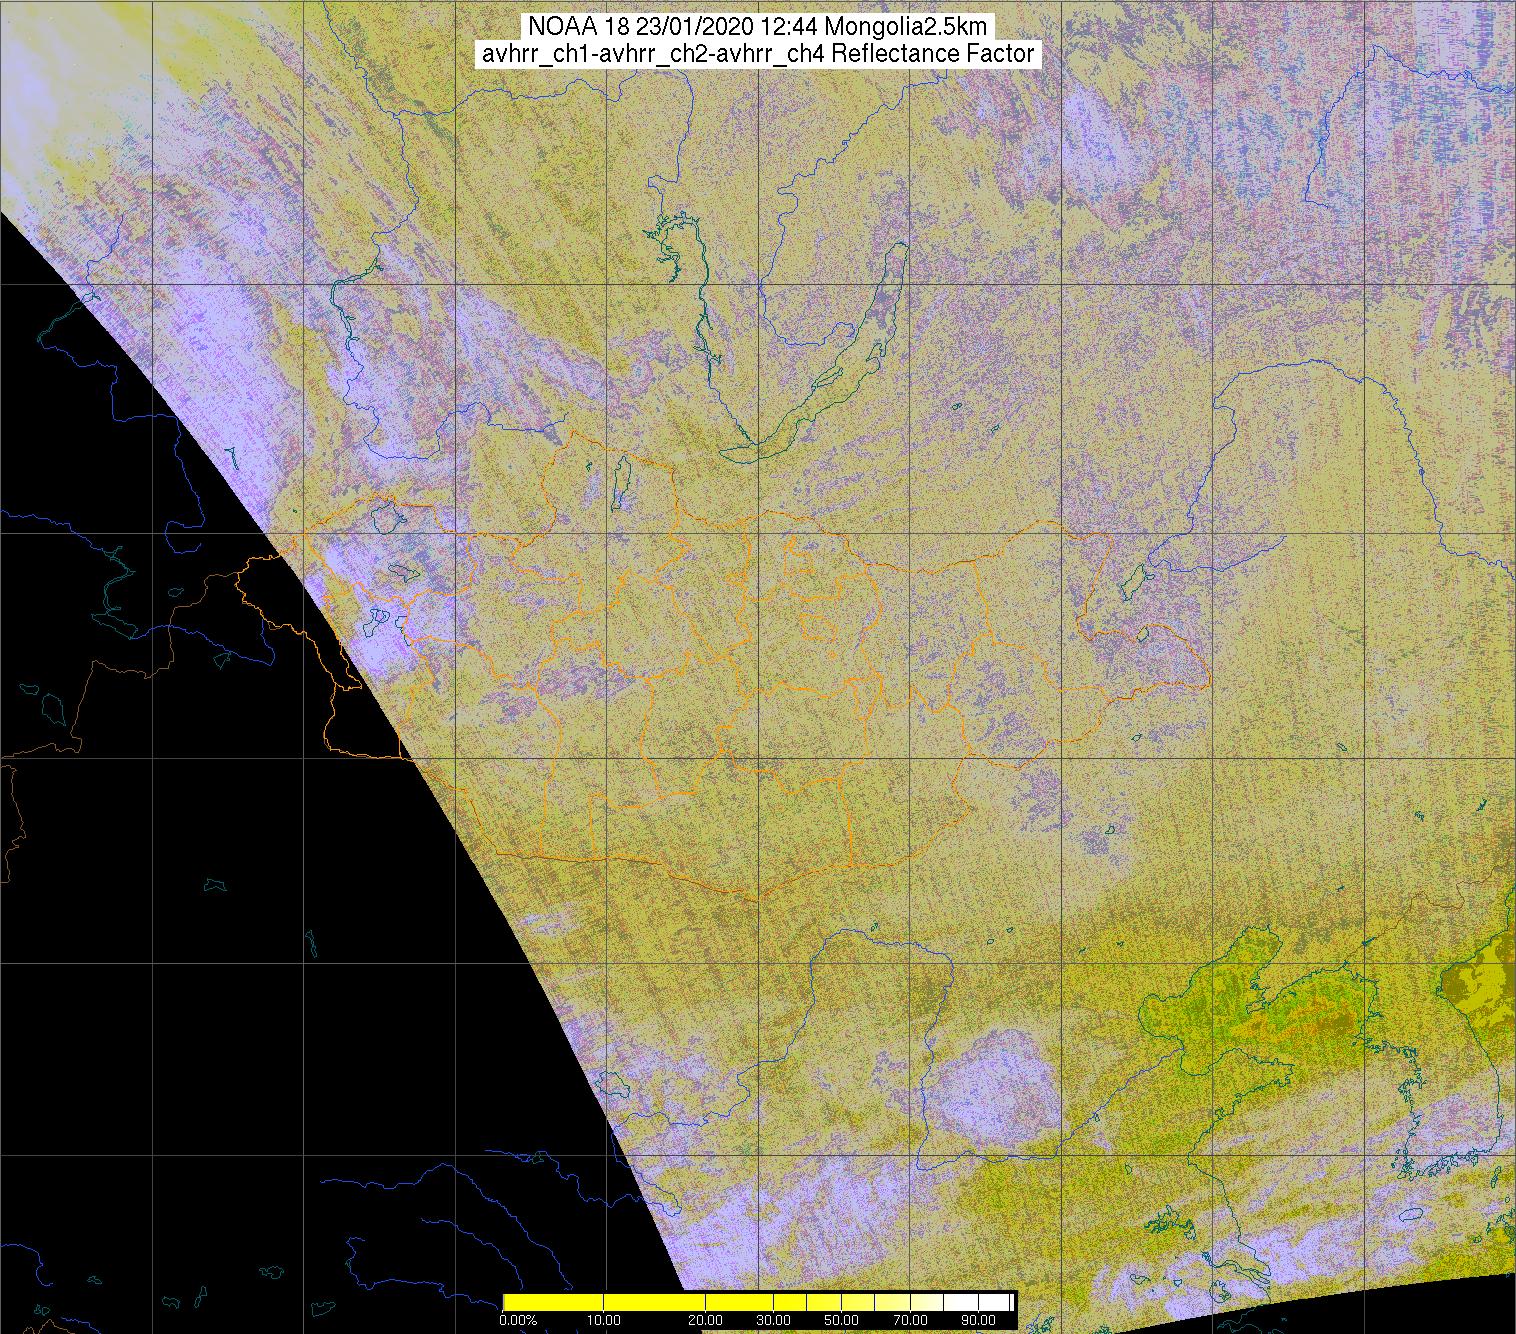Click the subtitle "avhrr_ch1-avhrr_ch2-avhrr_ch4 Reflectance Factor"
Viewport: 1516px width, 1334px height.
(759, 53)
